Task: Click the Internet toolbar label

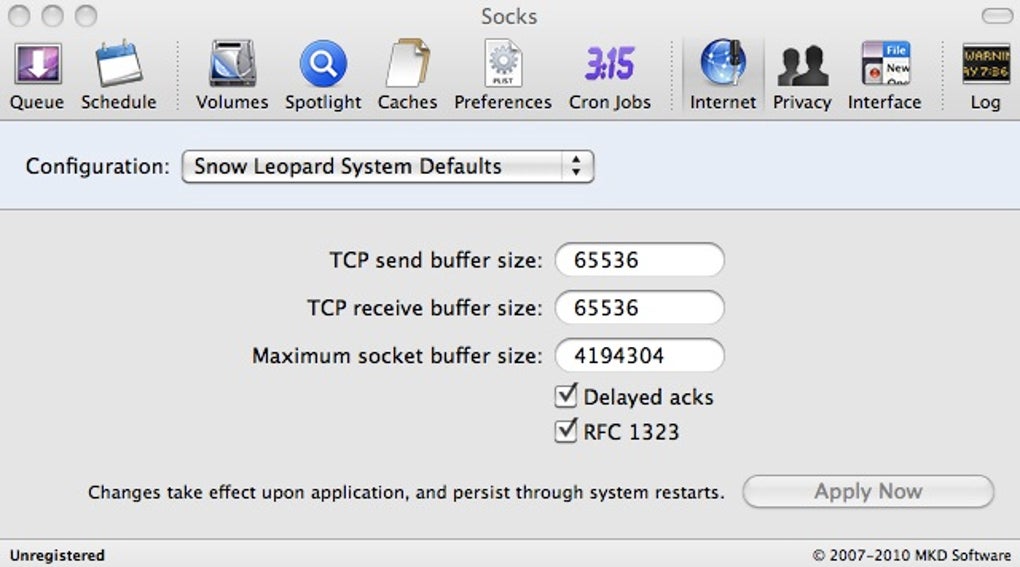Action: 723,102
